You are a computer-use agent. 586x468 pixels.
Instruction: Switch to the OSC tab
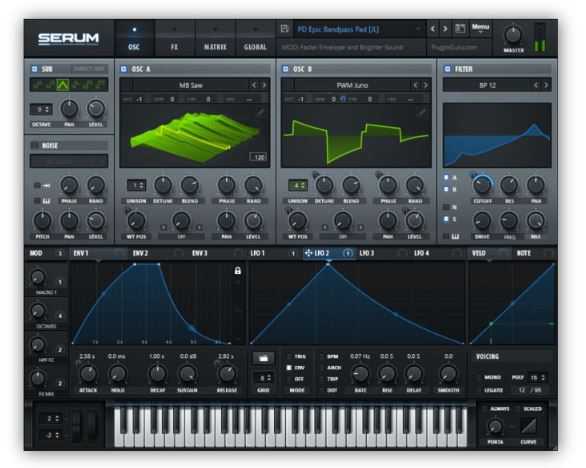tap(134, 39)
